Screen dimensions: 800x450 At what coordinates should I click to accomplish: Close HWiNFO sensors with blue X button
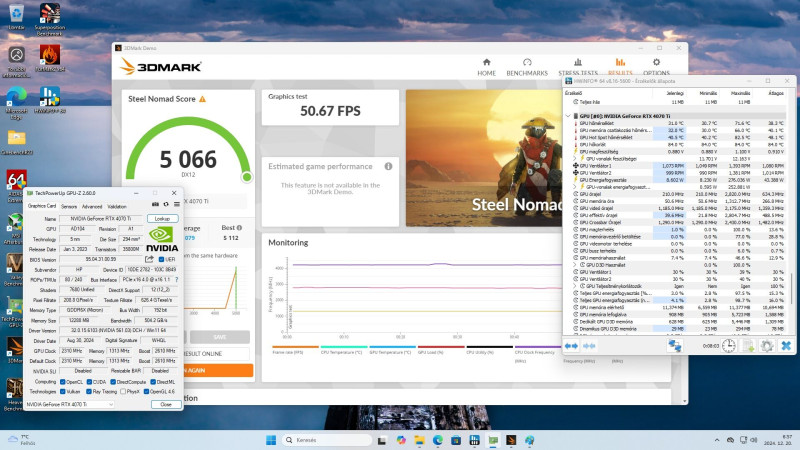786,346
